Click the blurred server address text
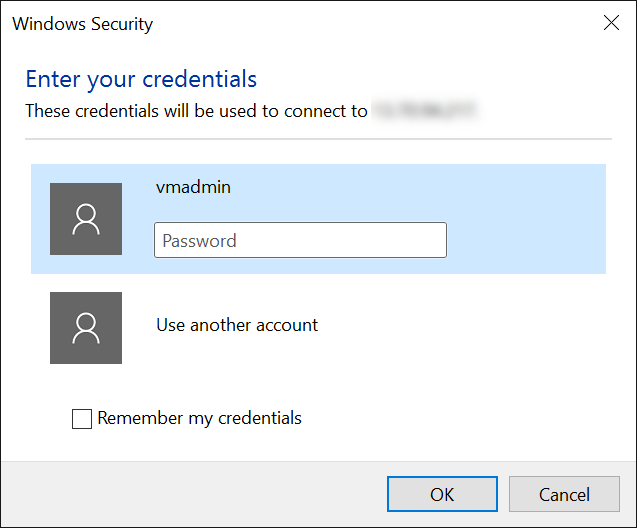637x528 pixels. (424, 111)
